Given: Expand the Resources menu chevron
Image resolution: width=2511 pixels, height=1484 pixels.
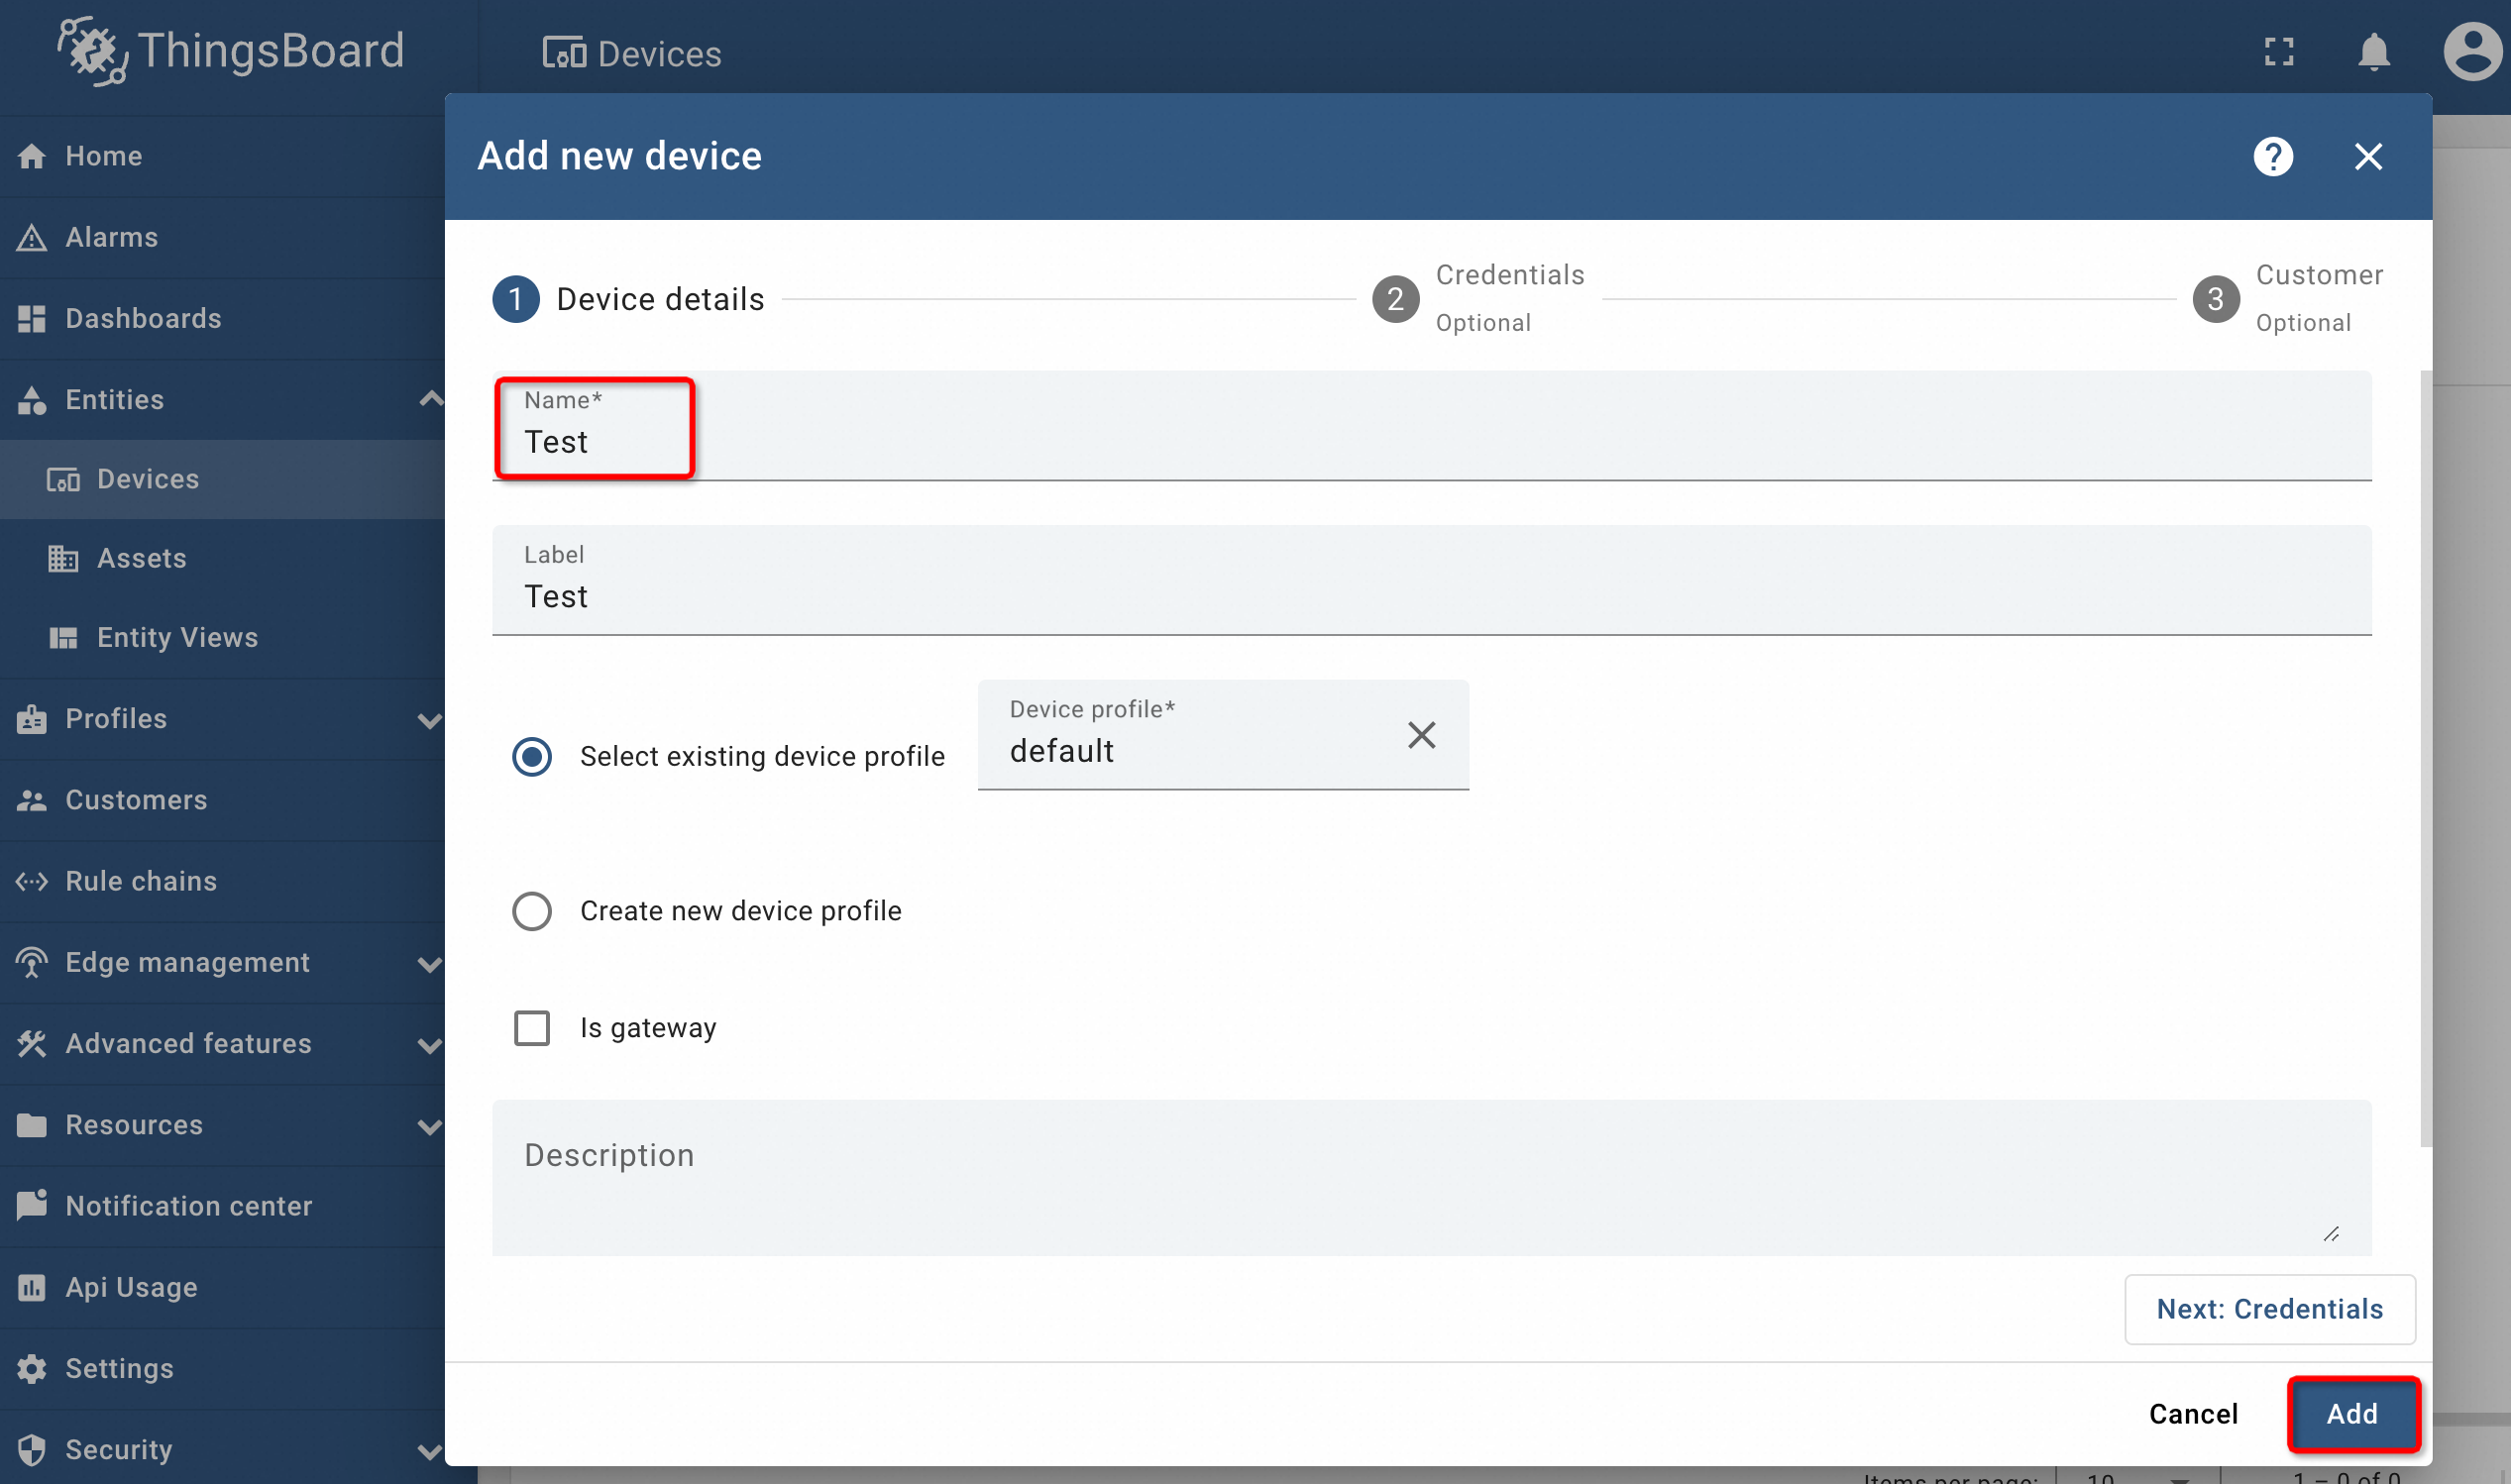Looking at the screenshot, I should (x=430, y=1126).
